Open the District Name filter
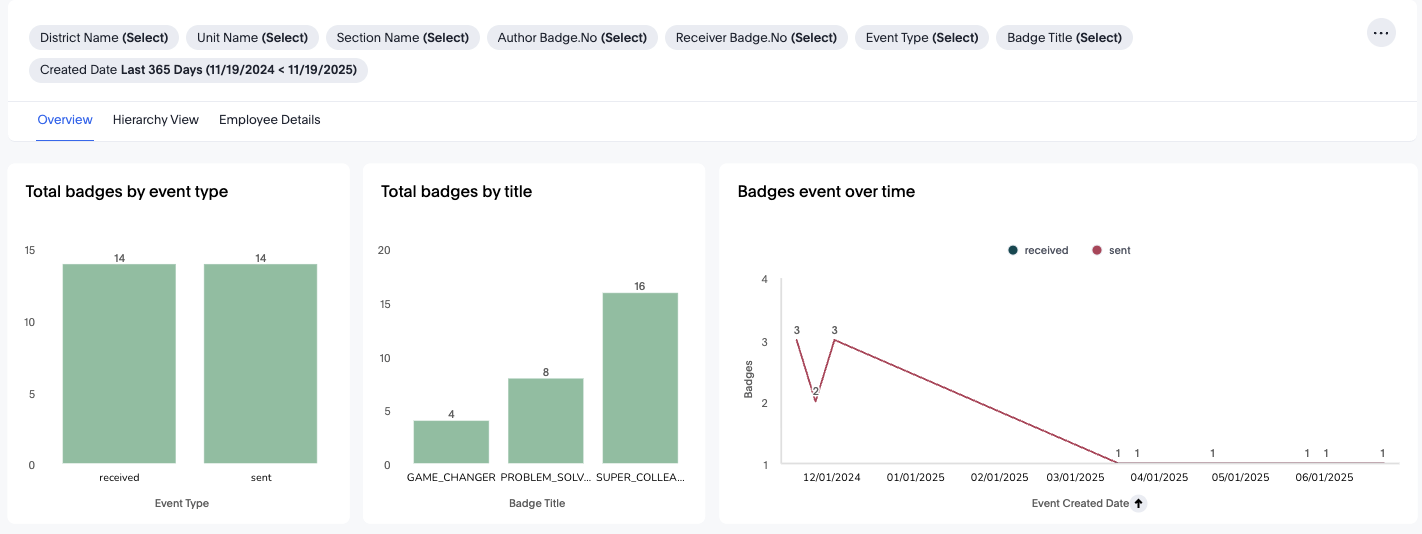Image resolution: width=1422 pixels, height=534 pixels. [x=104, y=38]
